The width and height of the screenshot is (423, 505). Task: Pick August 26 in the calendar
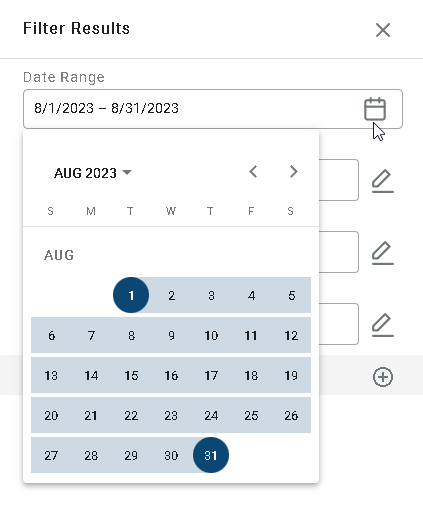291,415
